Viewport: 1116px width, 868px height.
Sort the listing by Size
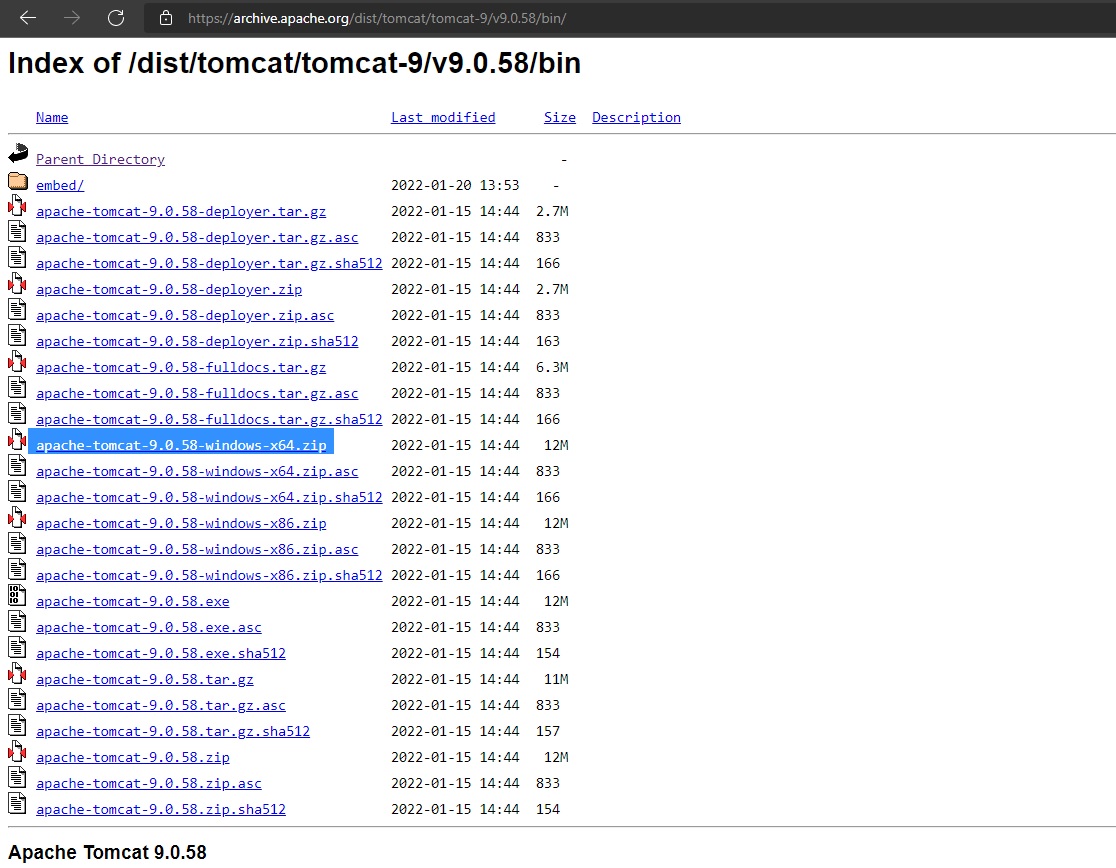point(559,117)
